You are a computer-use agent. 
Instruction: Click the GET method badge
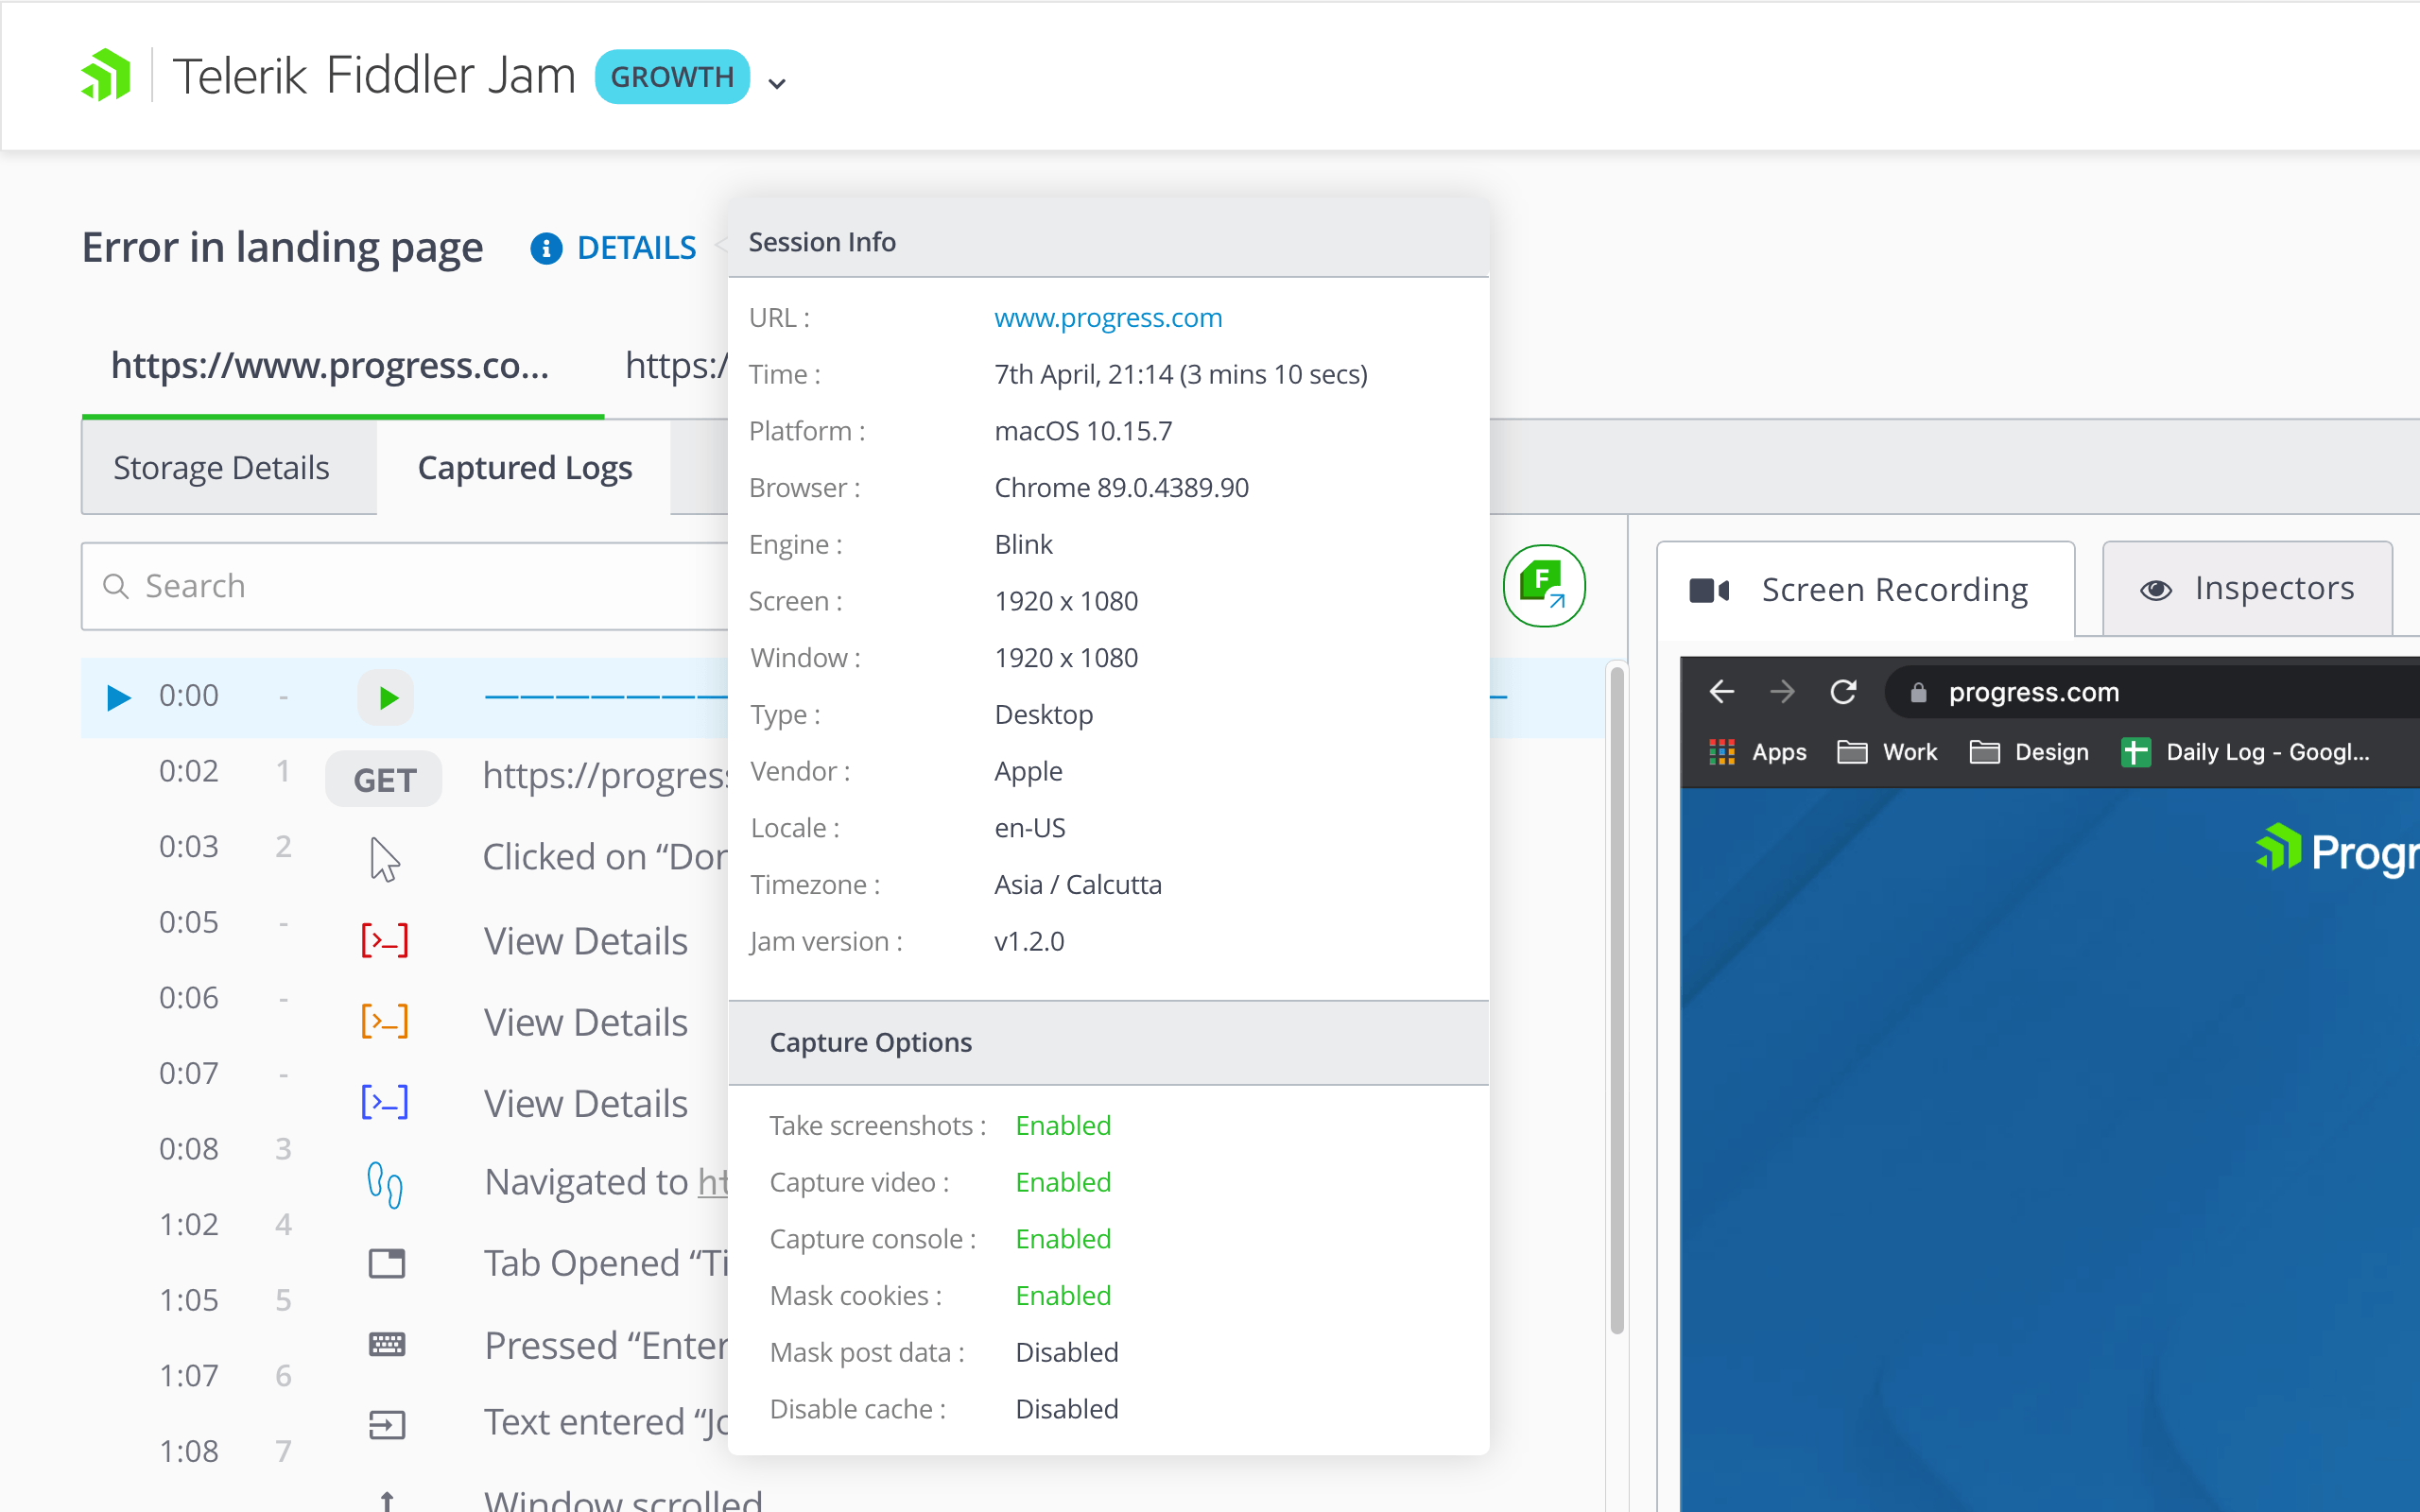click(x=384, y=779)
